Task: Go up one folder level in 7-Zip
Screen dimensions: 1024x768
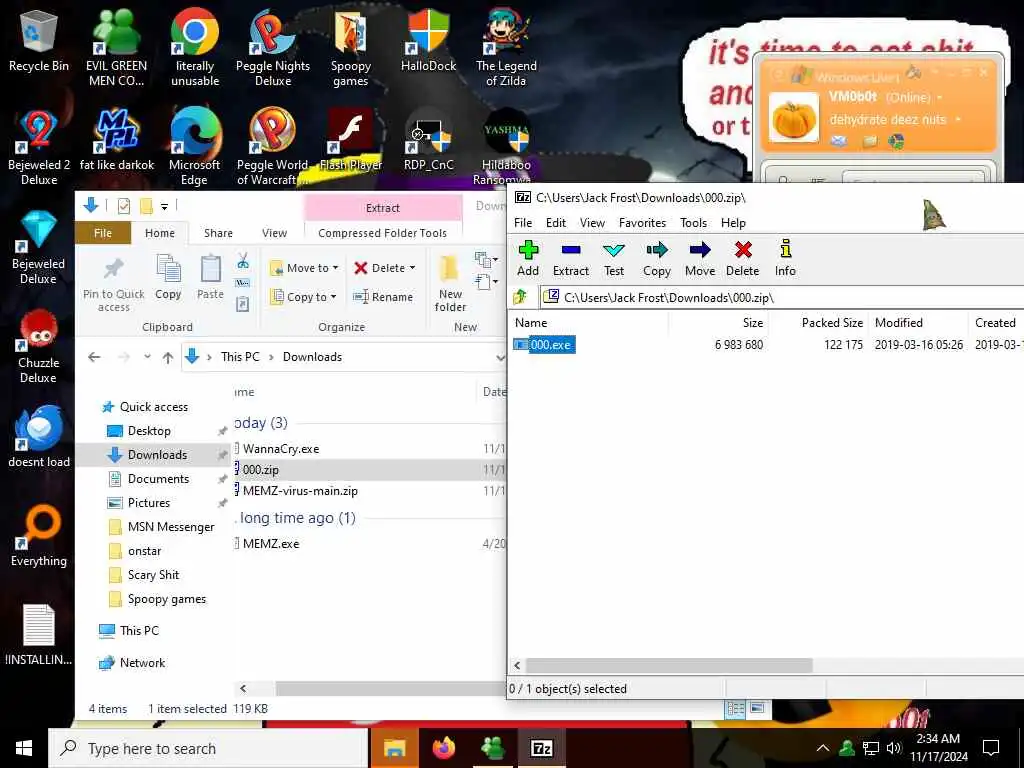Action: click(520, 297)
